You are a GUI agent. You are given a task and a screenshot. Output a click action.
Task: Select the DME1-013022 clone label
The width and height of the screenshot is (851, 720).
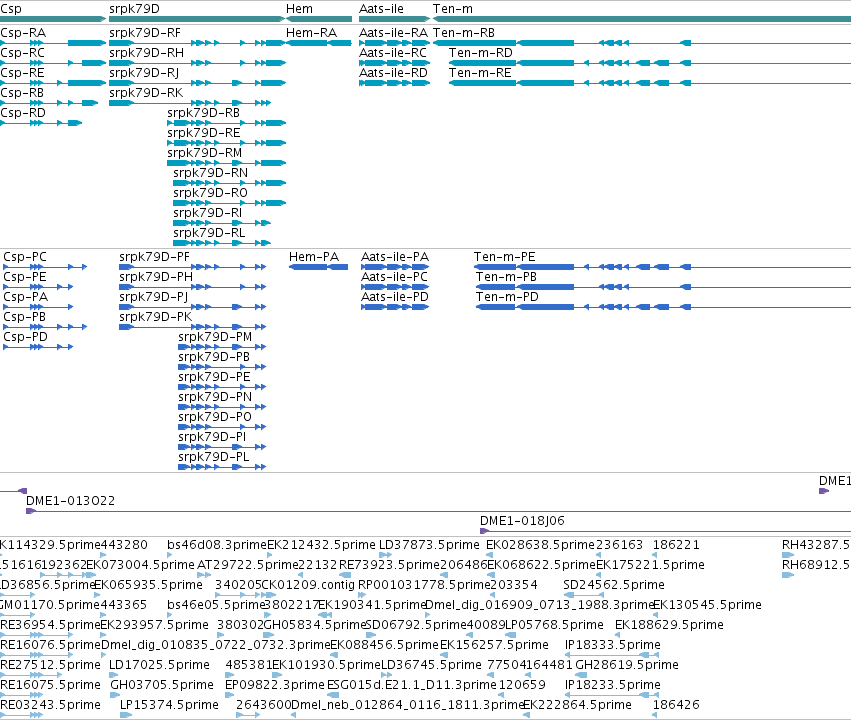pos(71,501)
